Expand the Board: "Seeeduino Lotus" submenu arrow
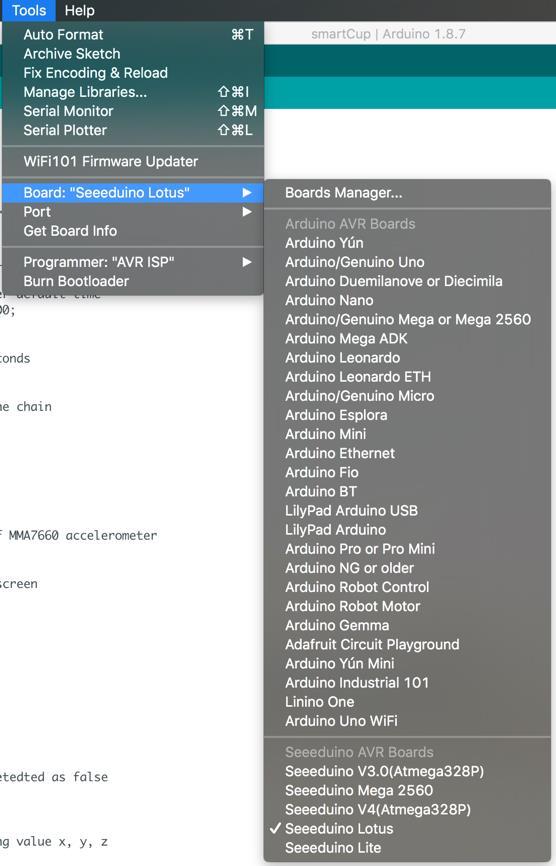Screen dimensions: 556x866 coord(247,193)
